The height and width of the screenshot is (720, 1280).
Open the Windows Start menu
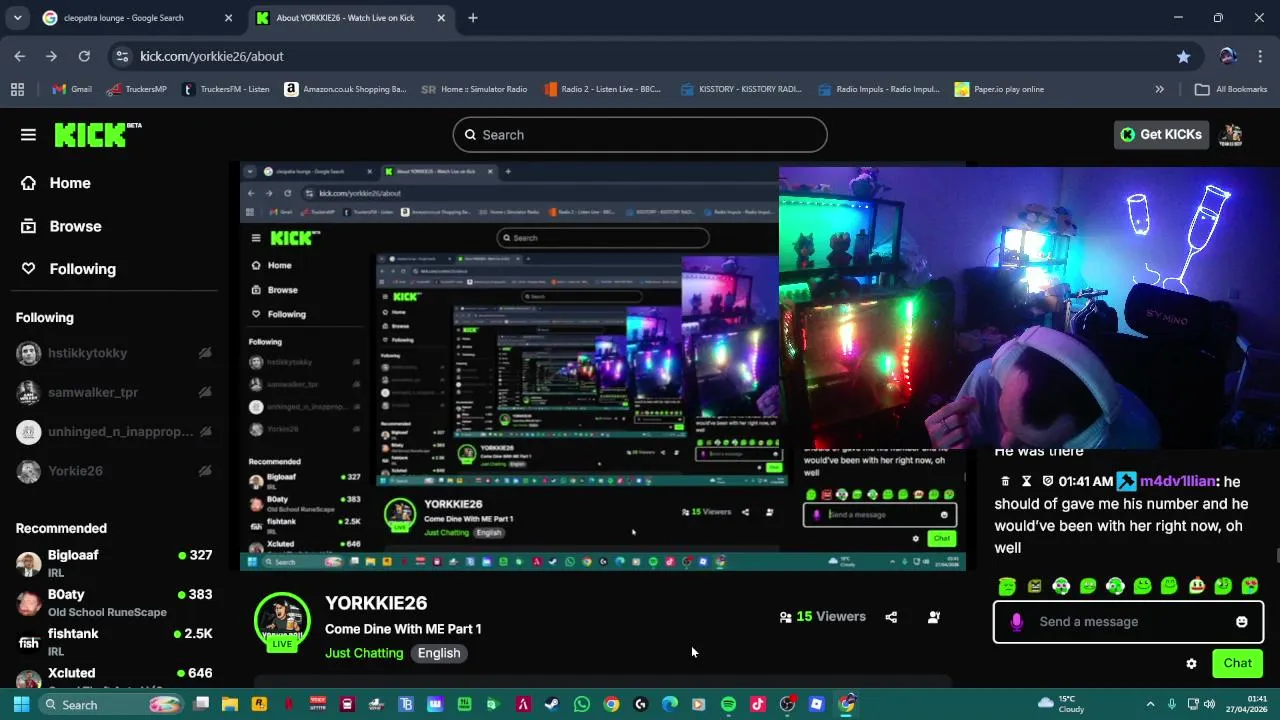(21, 704)
